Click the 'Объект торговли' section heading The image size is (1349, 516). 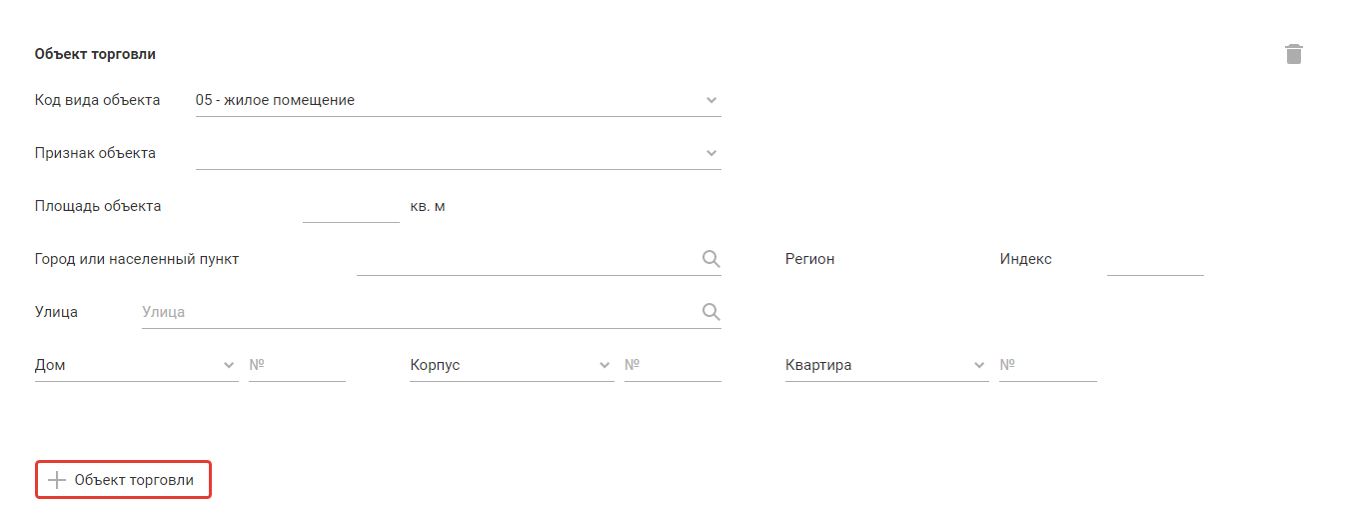[x=95, y=54]
